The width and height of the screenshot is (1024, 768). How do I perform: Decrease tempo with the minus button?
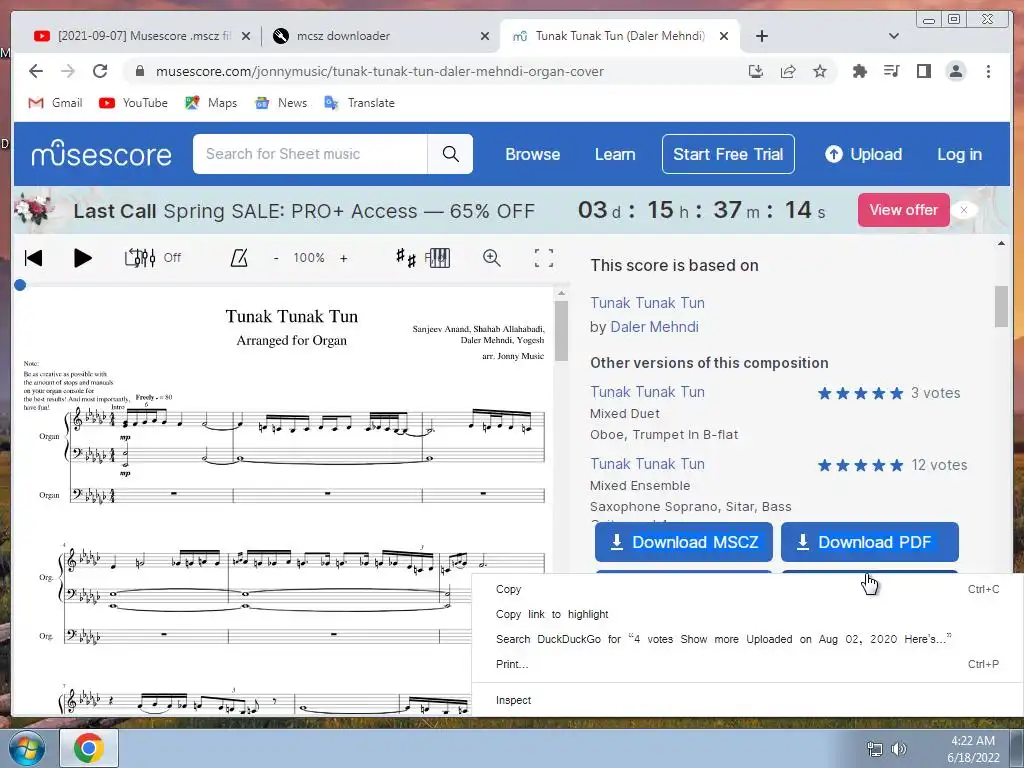point(276,258)
